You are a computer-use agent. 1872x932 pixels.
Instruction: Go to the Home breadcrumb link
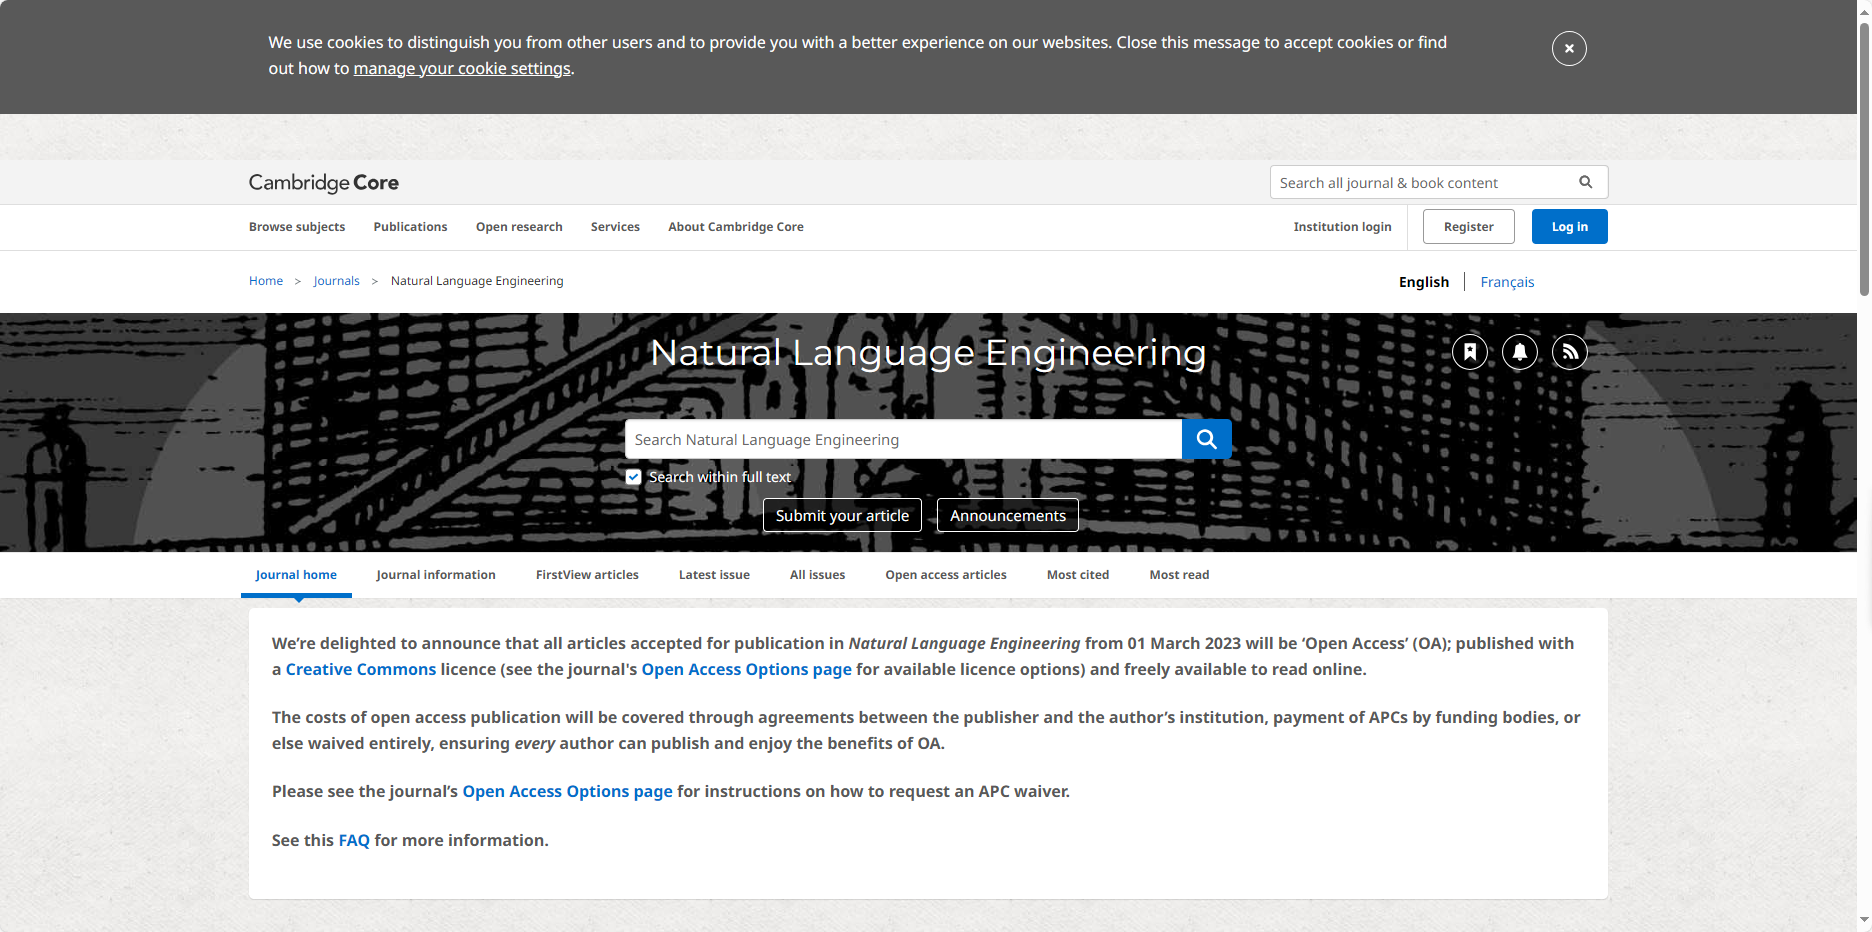pyautogui.click(x=266, y=281)
